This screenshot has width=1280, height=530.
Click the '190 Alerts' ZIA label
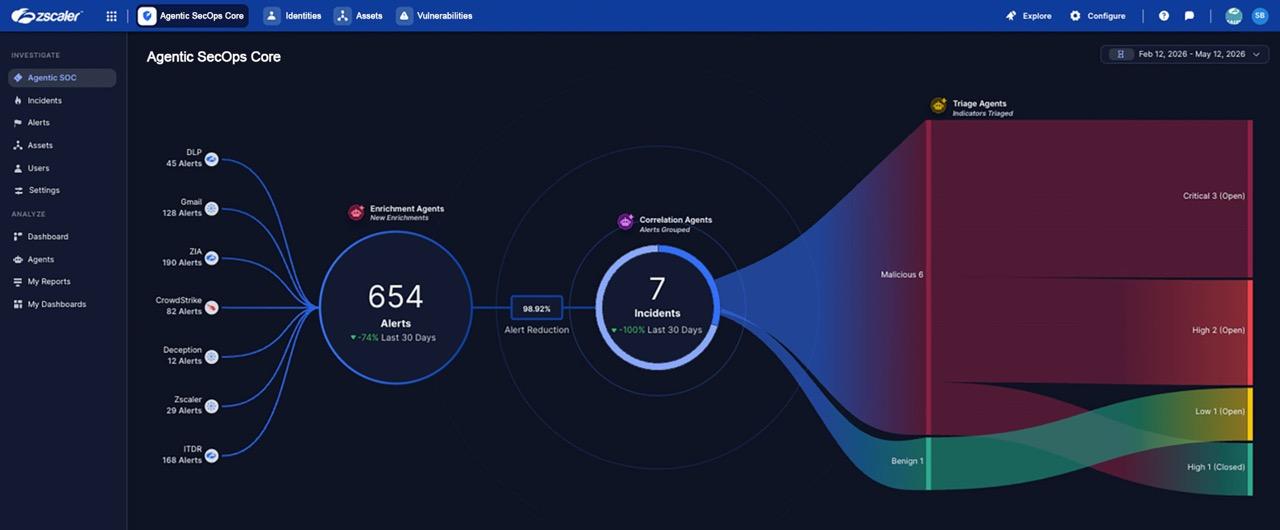click(x=182, y=263)
